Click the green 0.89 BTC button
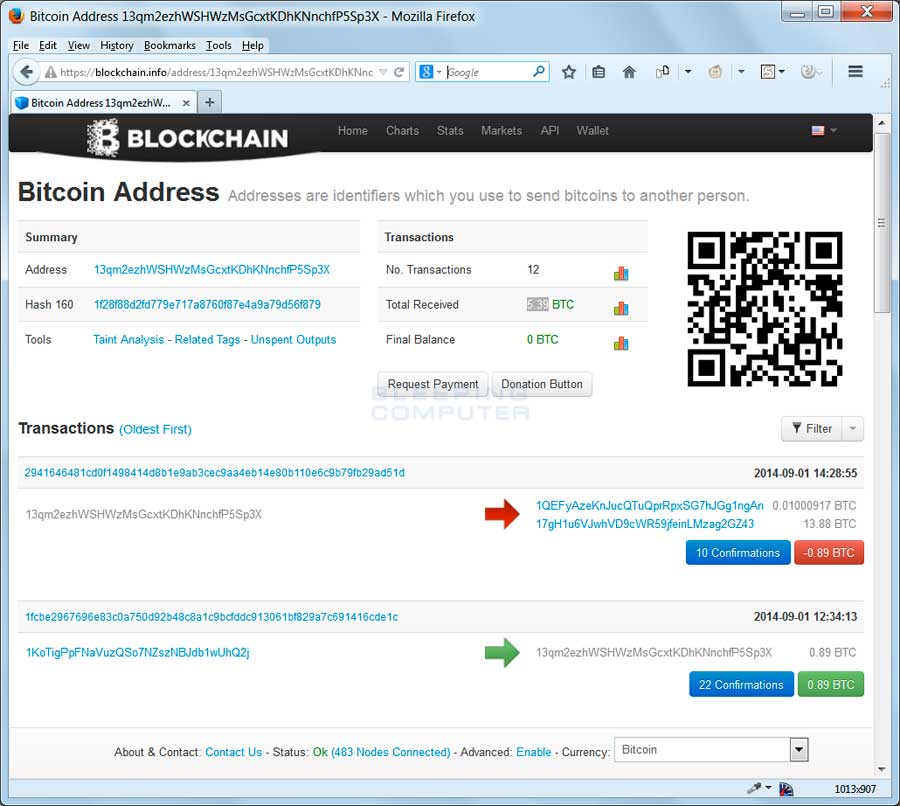 pos(831,684)
